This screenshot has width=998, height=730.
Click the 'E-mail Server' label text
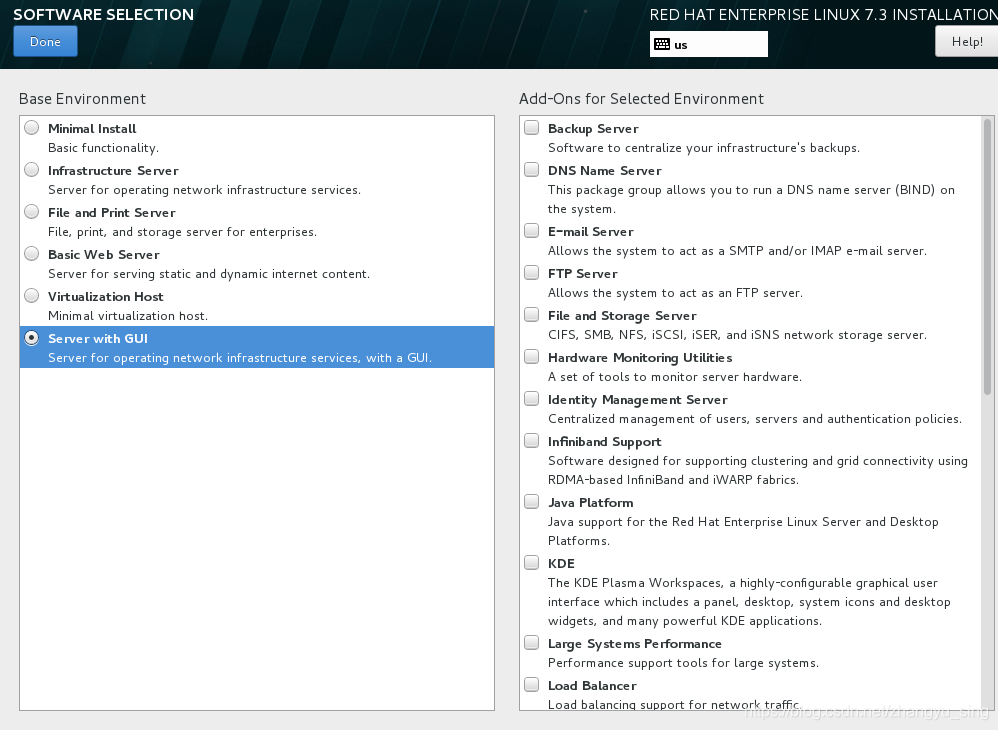point(591,232)
